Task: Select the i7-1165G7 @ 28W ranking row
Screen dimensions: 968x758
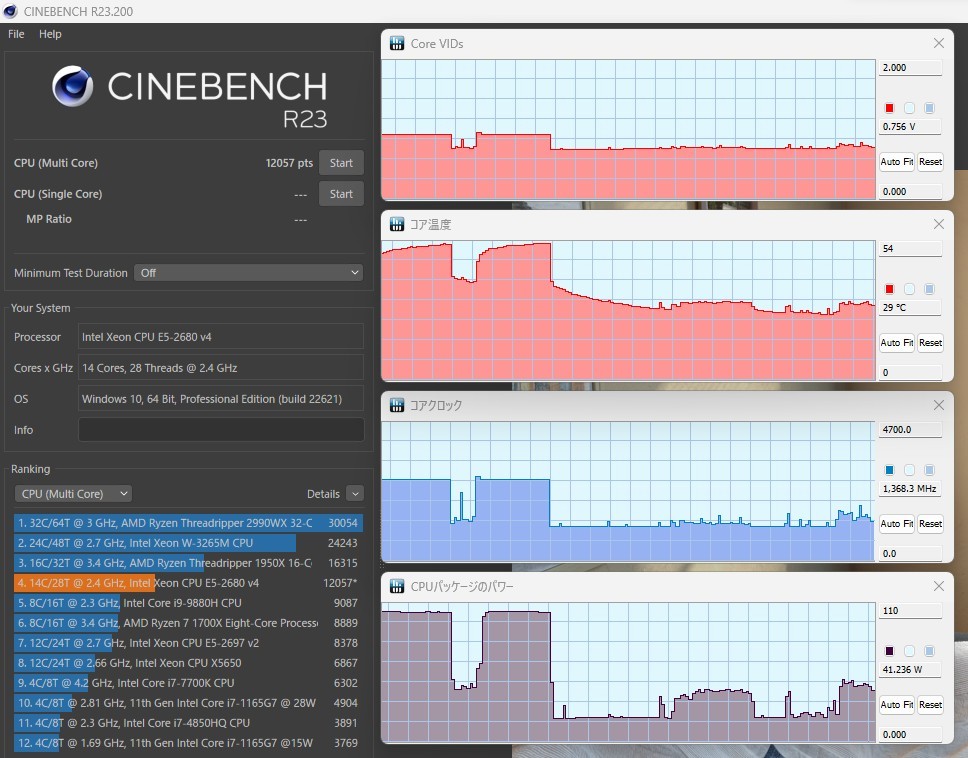Action: 188,703
